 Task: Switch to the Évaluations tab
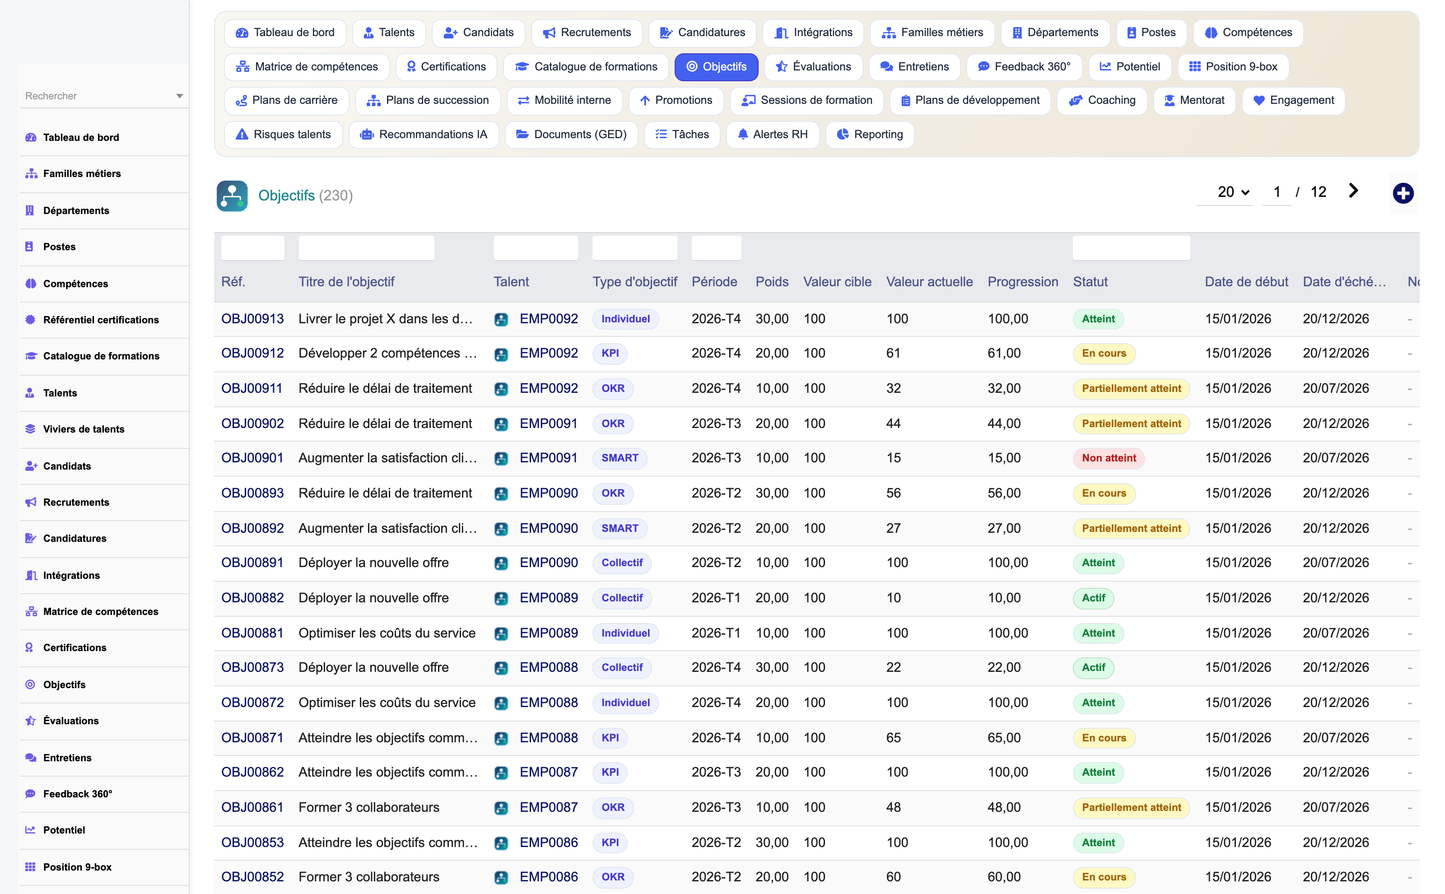pos(814,67)
